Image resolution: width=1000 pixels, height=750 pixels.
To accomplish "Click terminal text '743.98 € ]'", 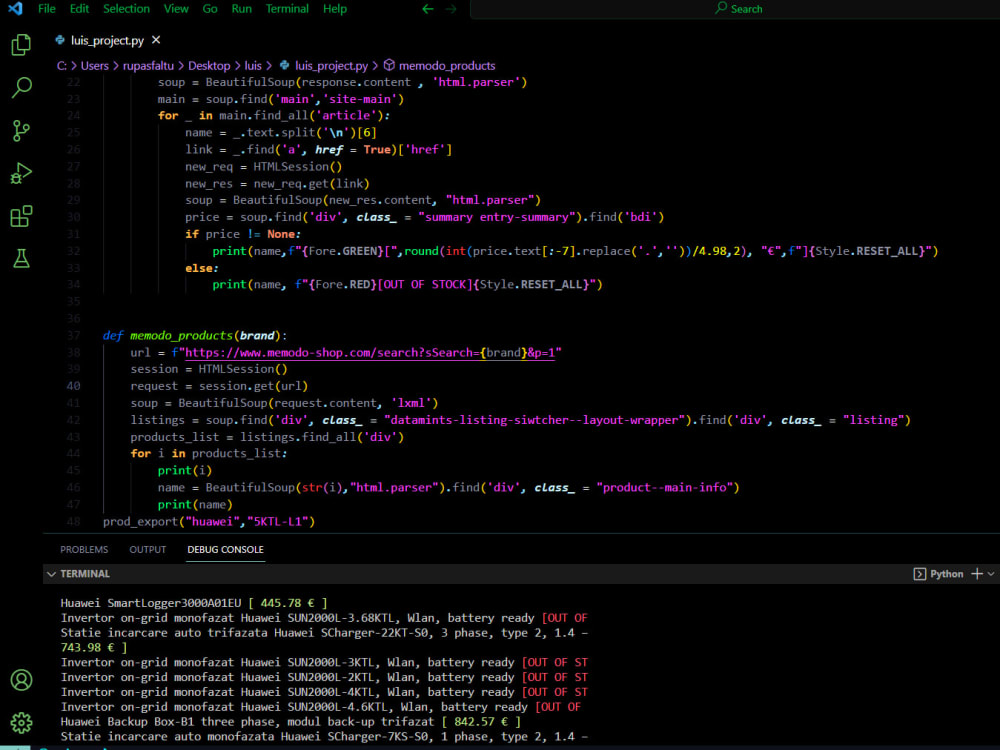I will tap(94, 647).
